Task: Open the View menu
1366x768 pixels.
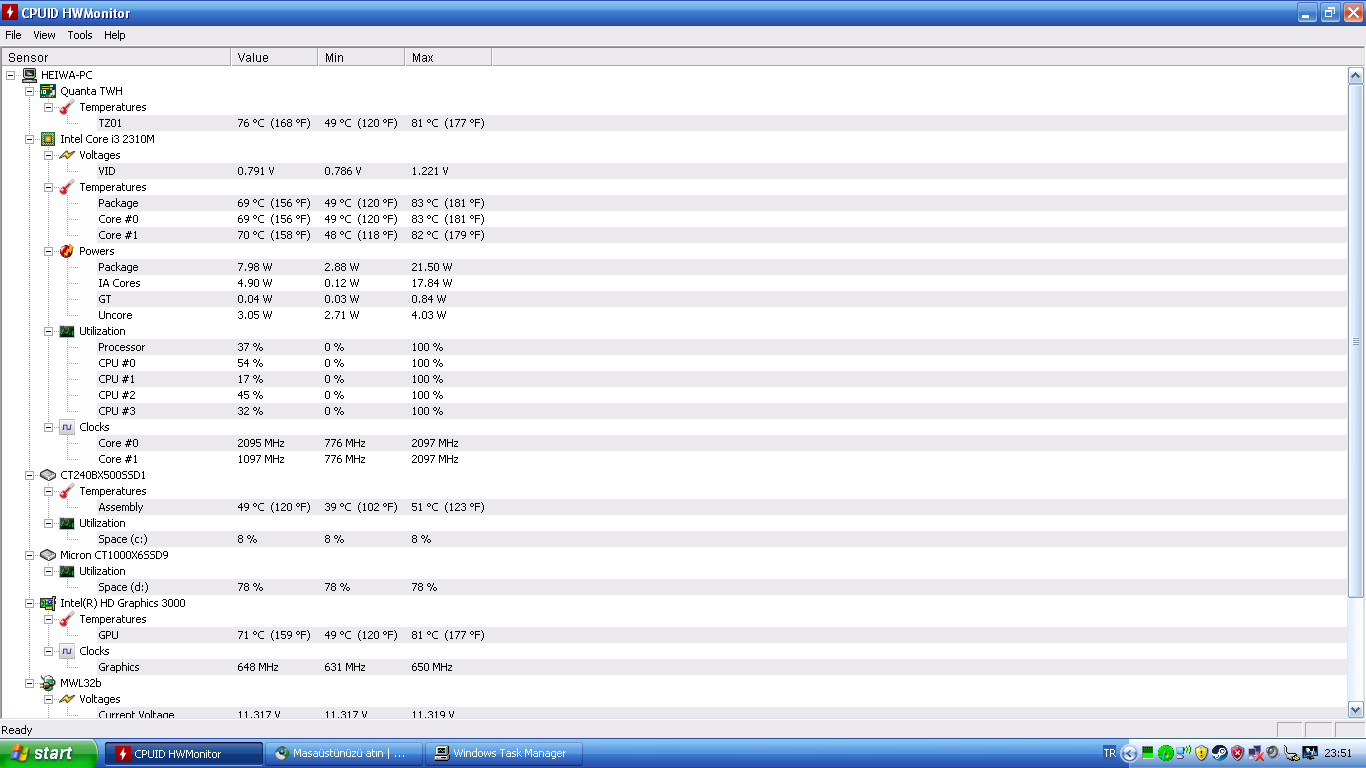Action: point(45,35)
